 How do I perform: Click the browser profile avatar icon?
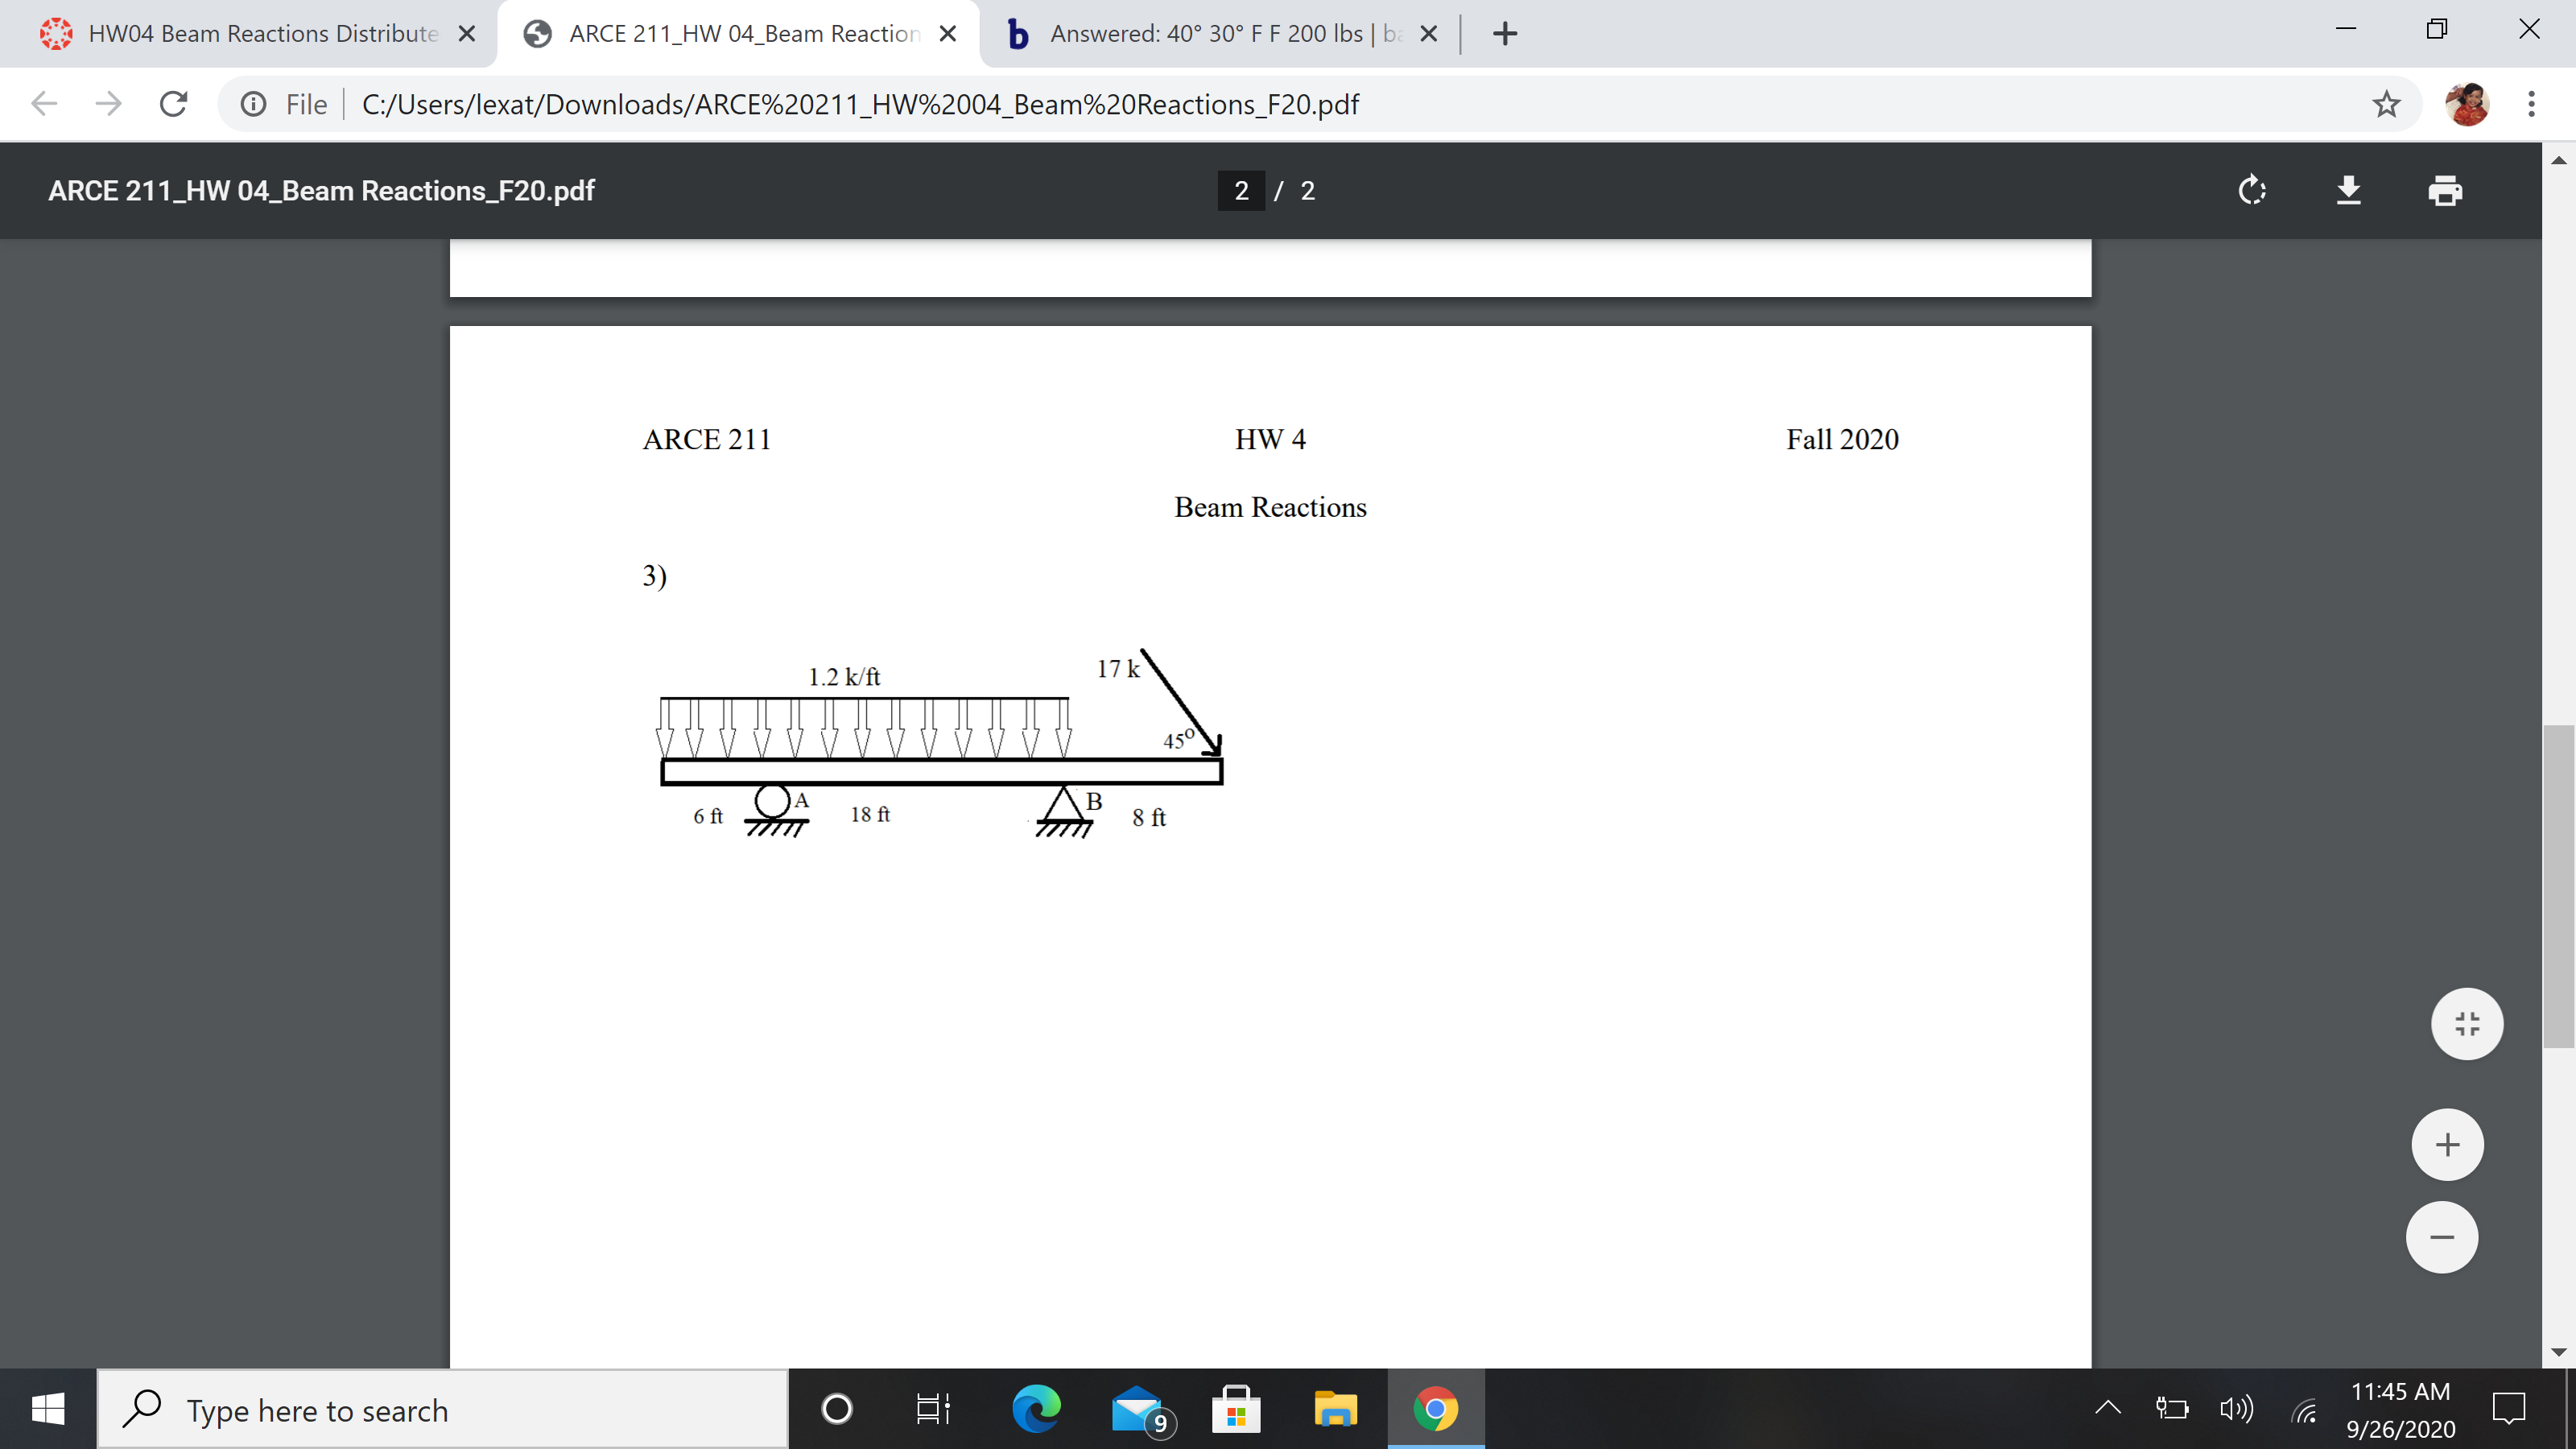coord(2468,102)
